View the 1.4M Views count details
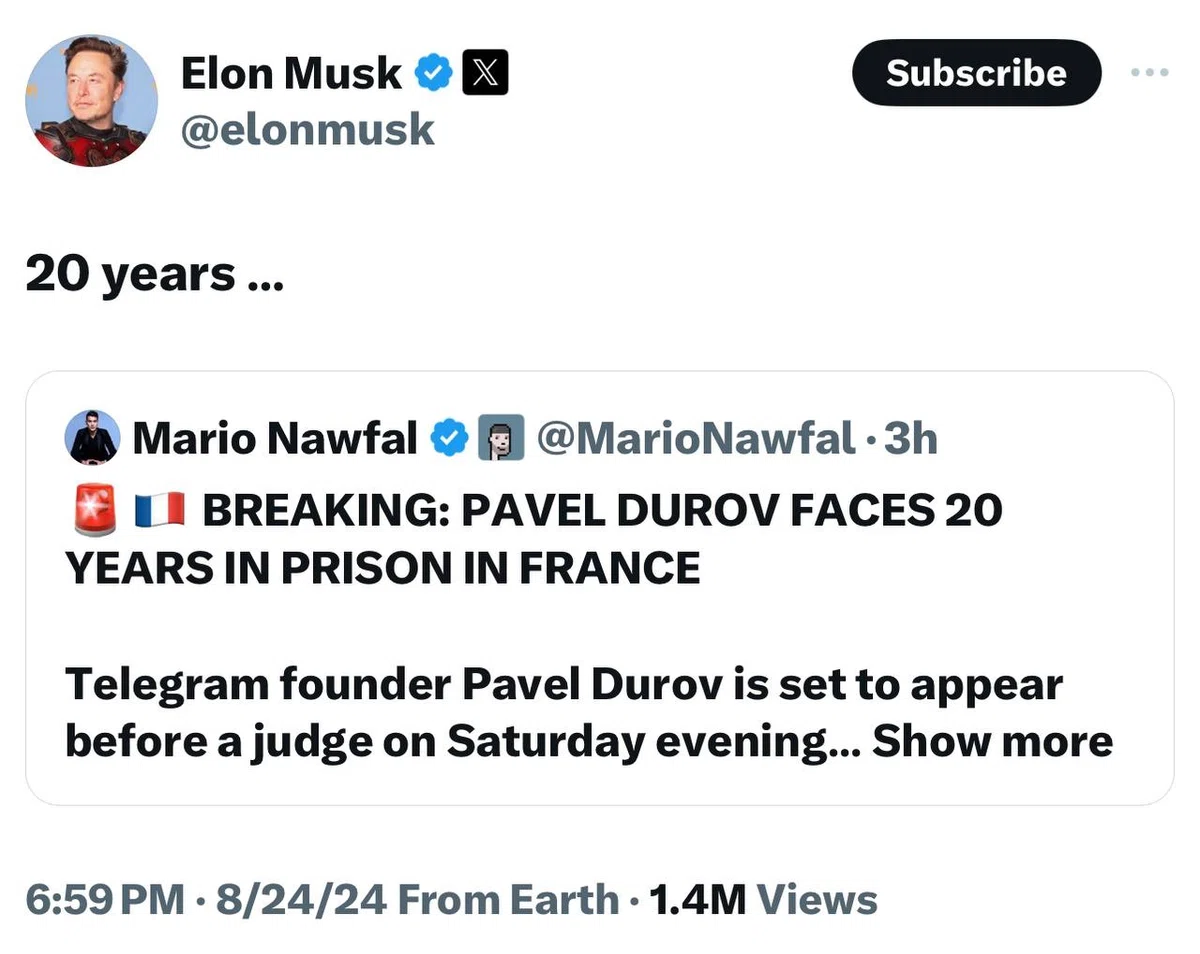Image resolution: width=1200 pixels, height=954 pixels. (763, 900)
